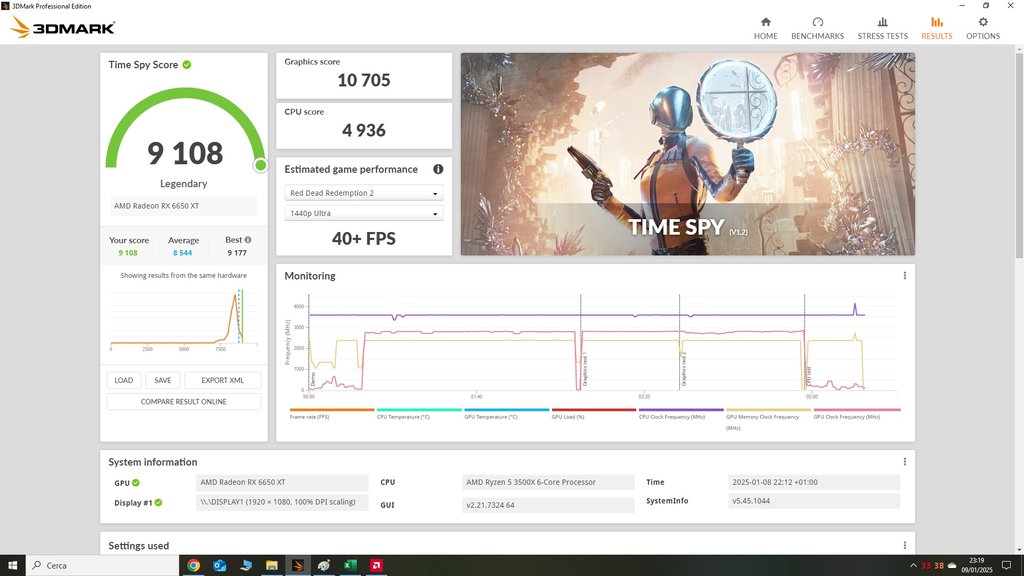Screen dimensions: 1024x576
Task: Click the GUI version v2.21.7324 64
Action: (548, 505)
